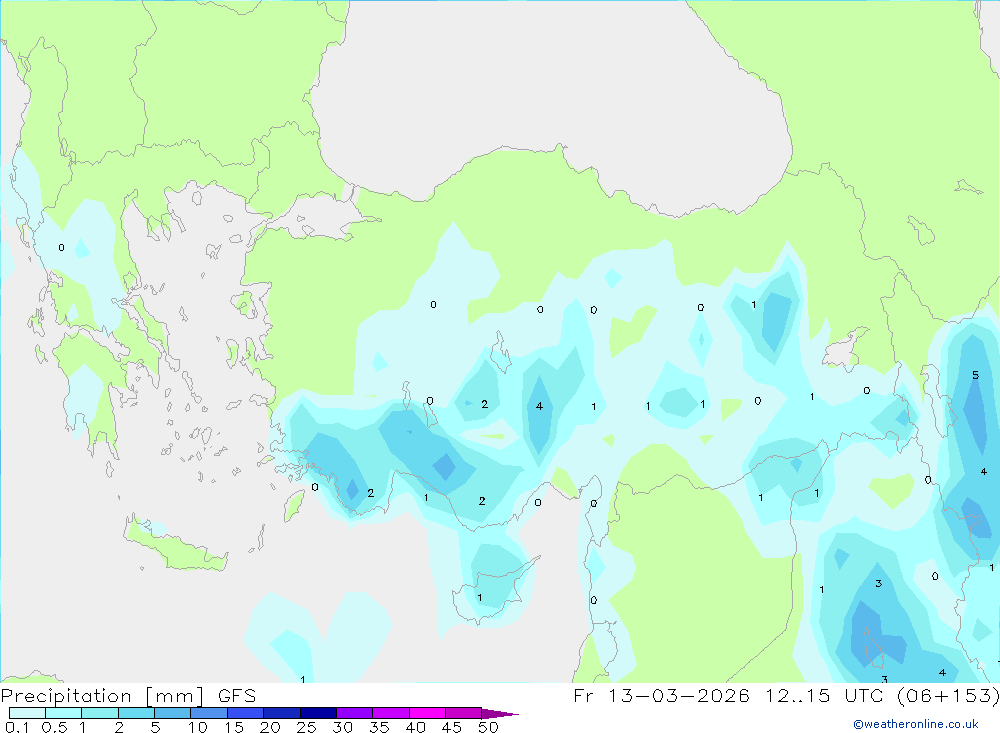The image size is (1000, 733).
Task: Click the over-50 mm legend arrow tip
Action: click(x=501, y=714)
